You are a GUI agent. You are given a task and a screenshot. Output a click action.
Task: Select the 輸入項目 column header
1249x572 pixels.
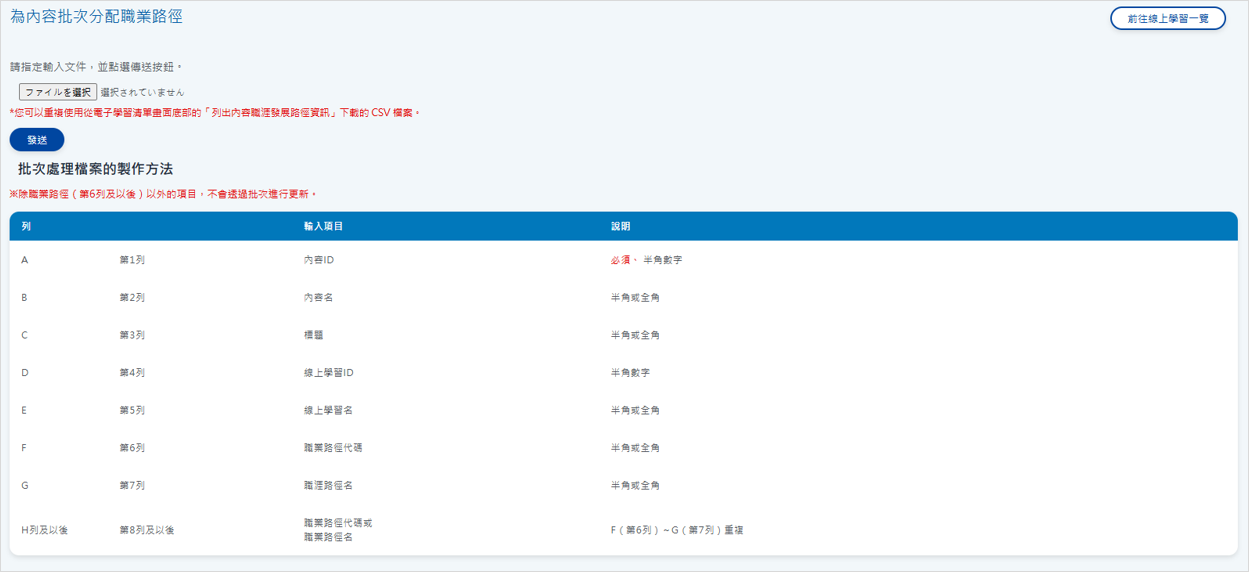[x=323, y=227]
